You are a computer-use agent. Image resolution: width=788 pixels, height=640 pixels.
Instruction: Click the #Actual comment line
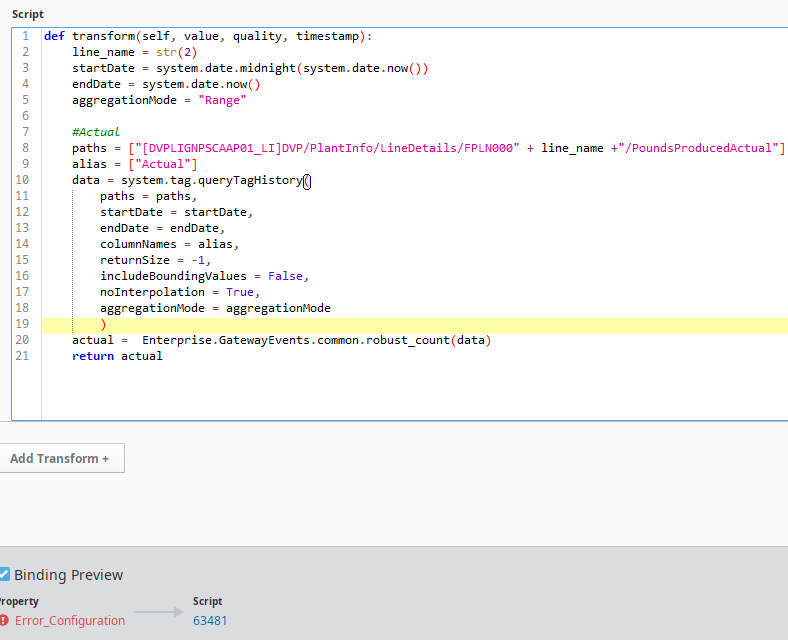pos(96,132)
